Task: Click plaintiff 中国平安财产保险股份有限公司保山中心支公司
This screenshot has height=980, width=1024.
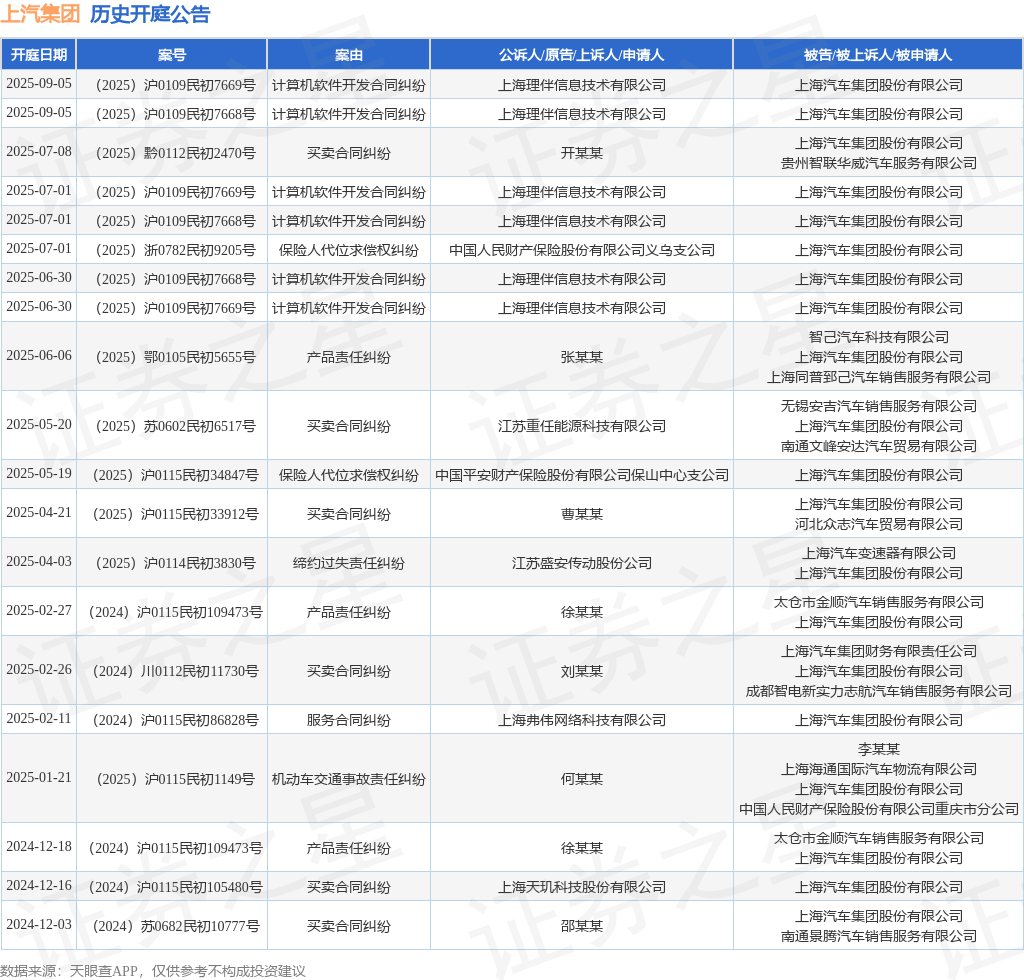Action: (581, 475)
